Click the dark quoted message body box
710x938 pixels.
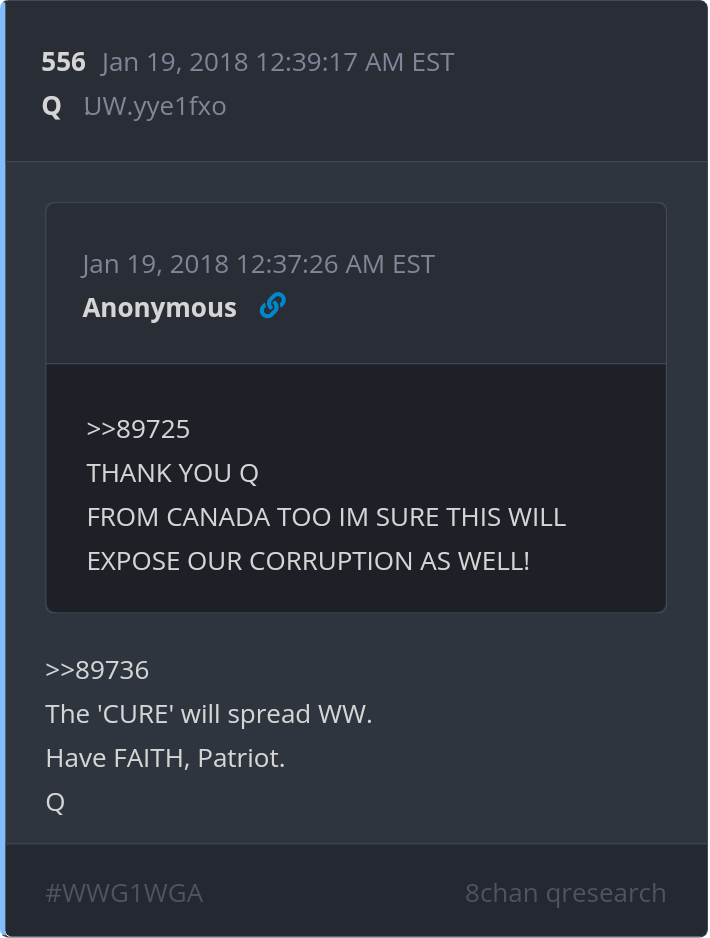(356, 488)
